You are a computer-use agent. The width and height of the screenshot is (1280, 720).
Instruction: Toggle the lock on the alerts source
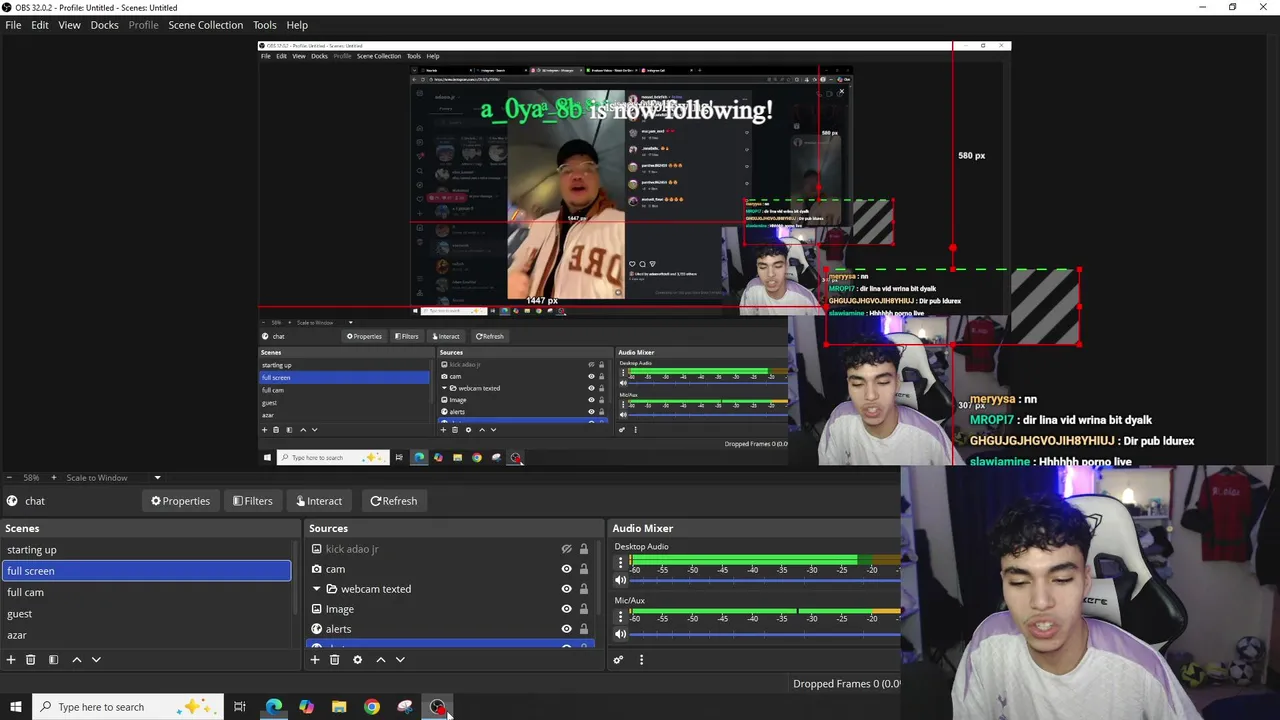click(x=584, y=629)
